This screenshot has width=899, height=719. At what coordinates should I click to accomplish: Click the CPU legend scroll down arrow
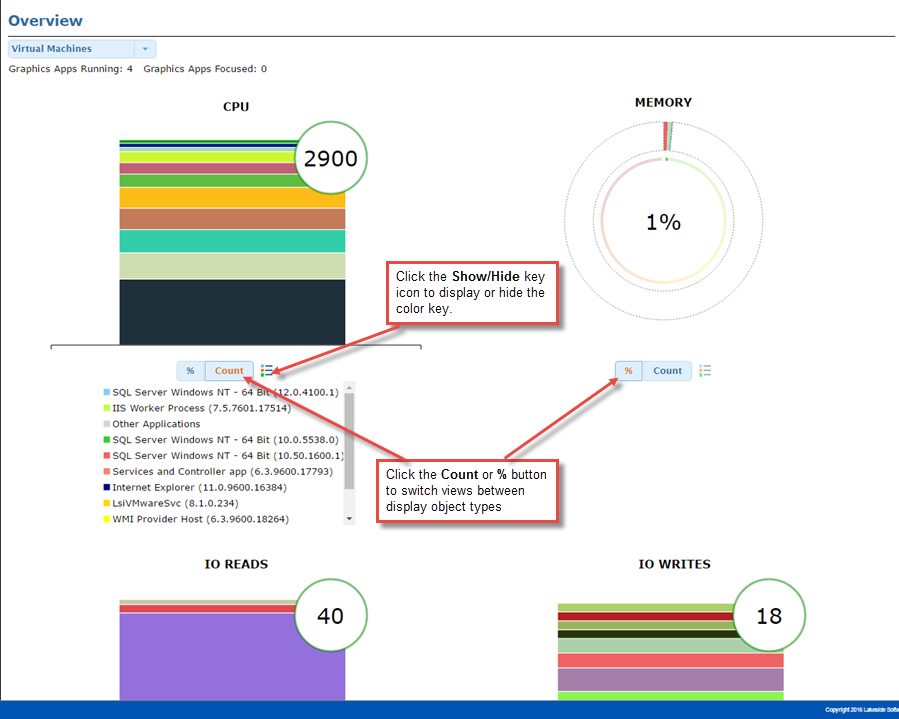(349, 519)
